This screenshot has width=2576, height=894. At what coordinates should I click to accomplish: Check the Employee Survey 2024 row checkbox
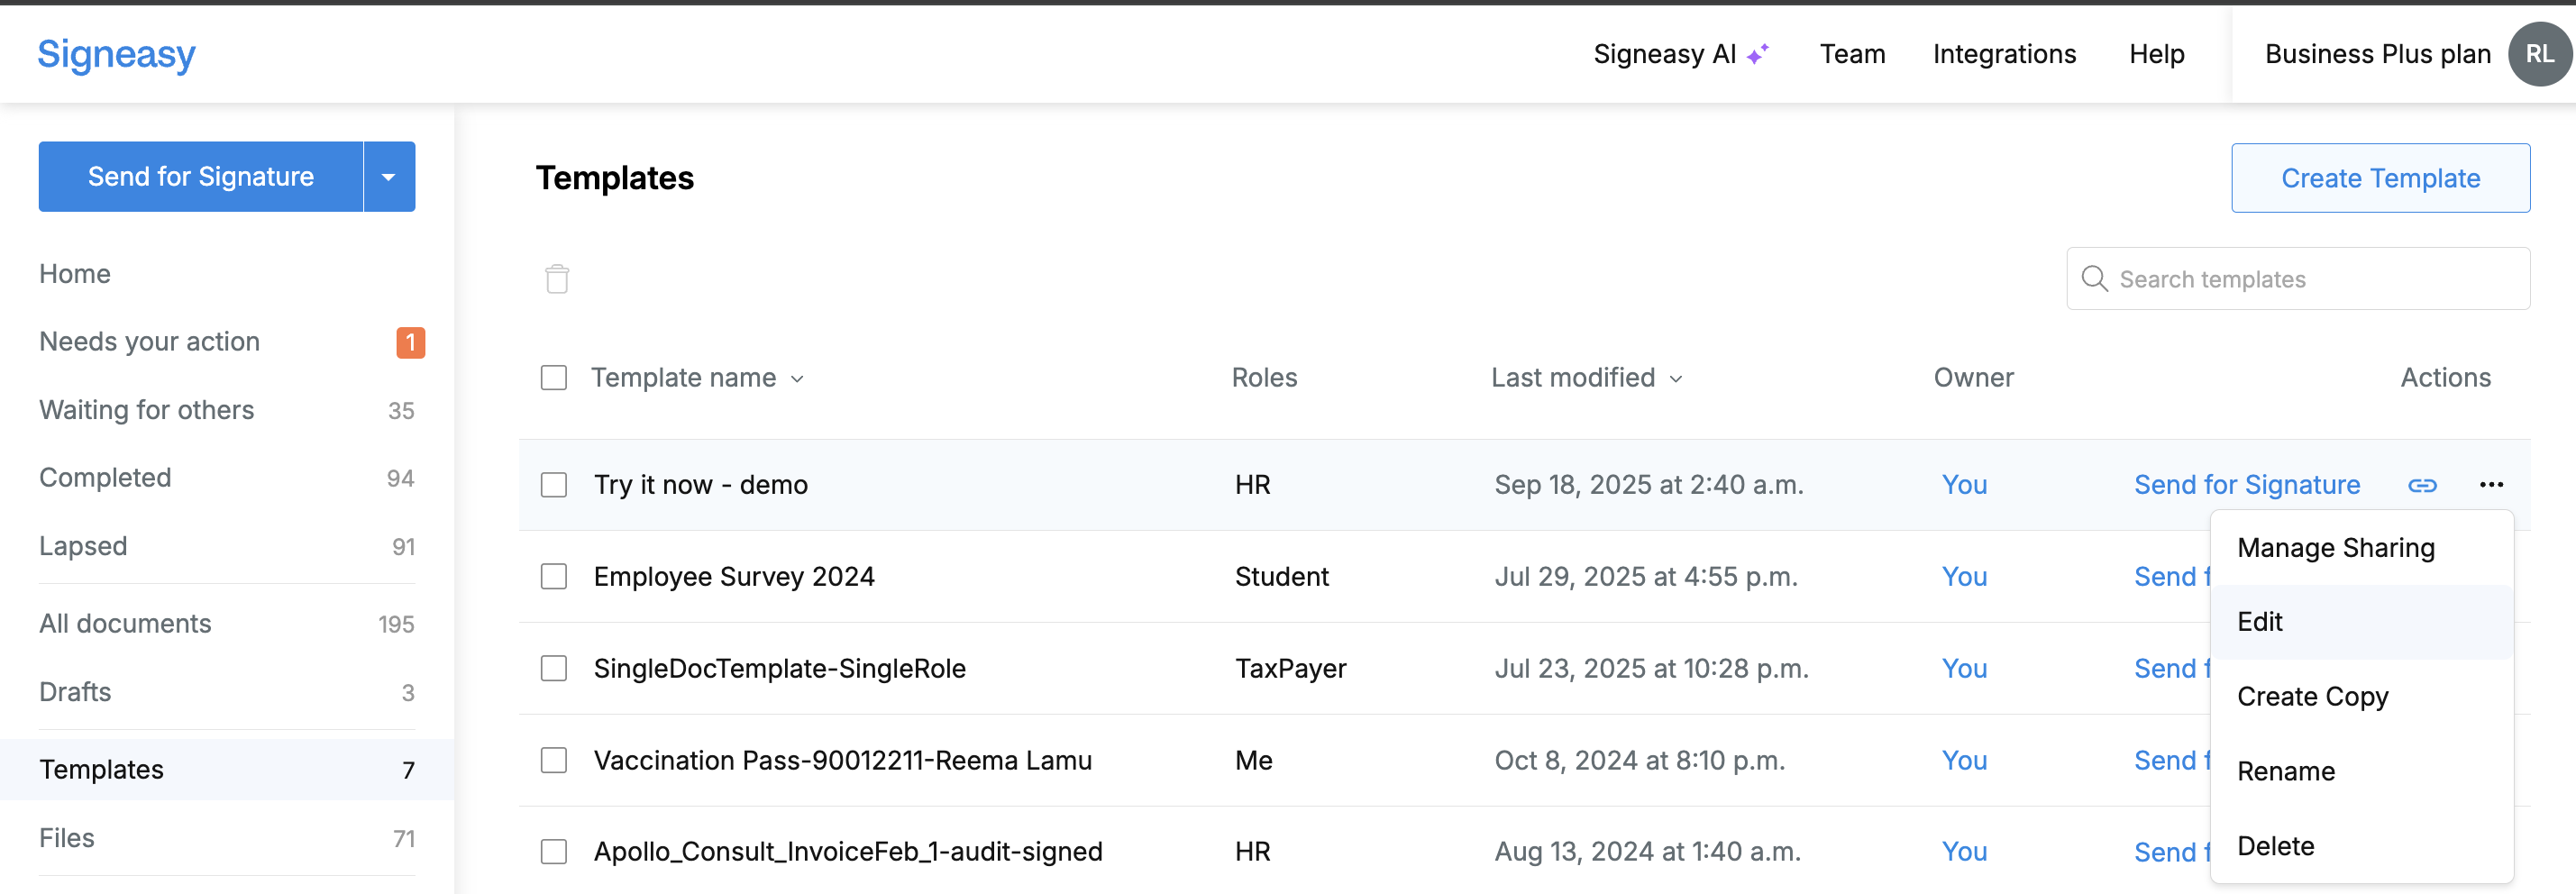(553, 577)
